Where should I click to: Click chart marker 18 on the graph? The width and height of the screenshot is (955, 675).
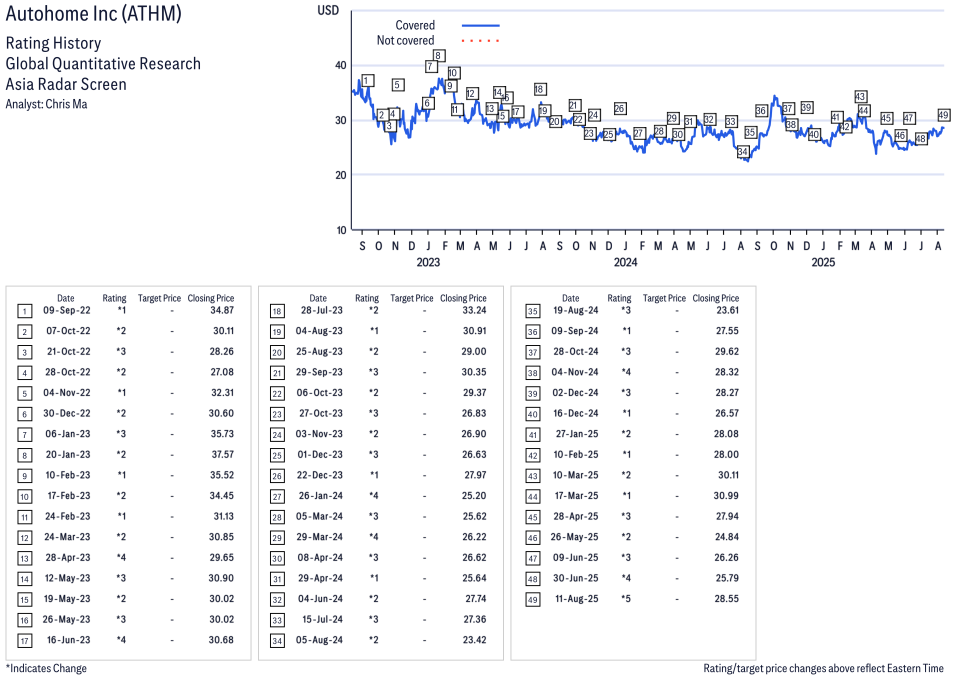coord(540,89)
